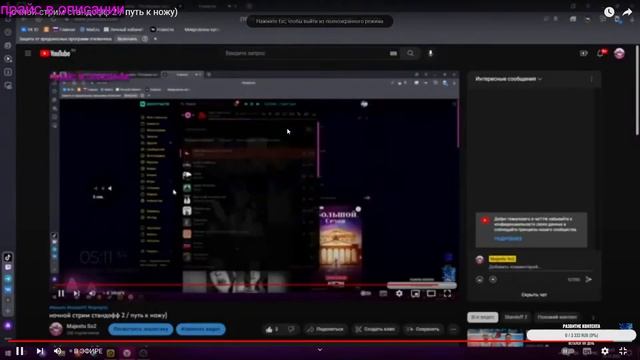Click the Поделиться share button
The height and width of the screenshot is (360, 640).
pyautogui.click(x=326, y=329)
